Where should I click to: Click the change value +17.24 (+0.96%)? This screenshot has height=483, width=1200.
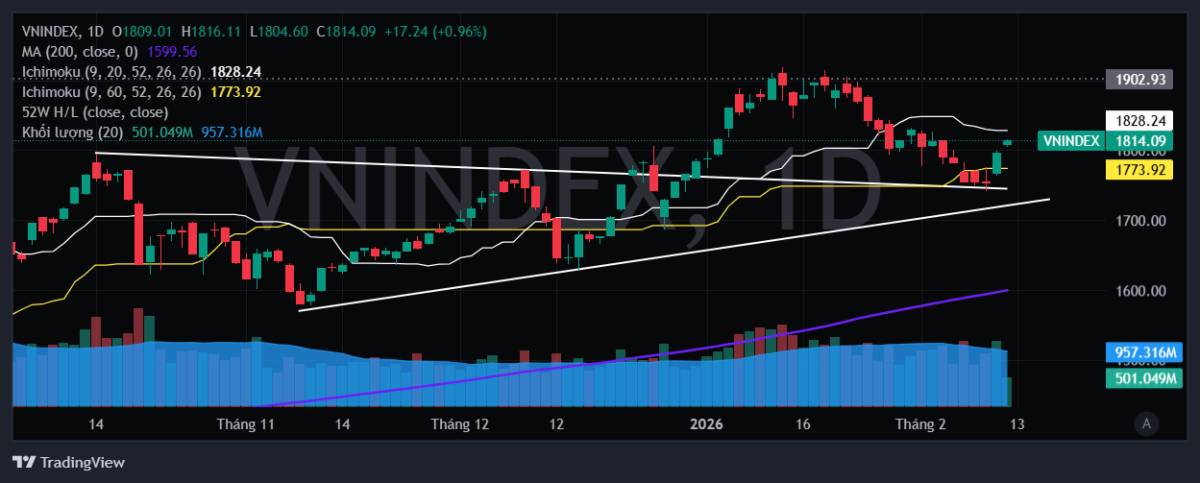434,31
